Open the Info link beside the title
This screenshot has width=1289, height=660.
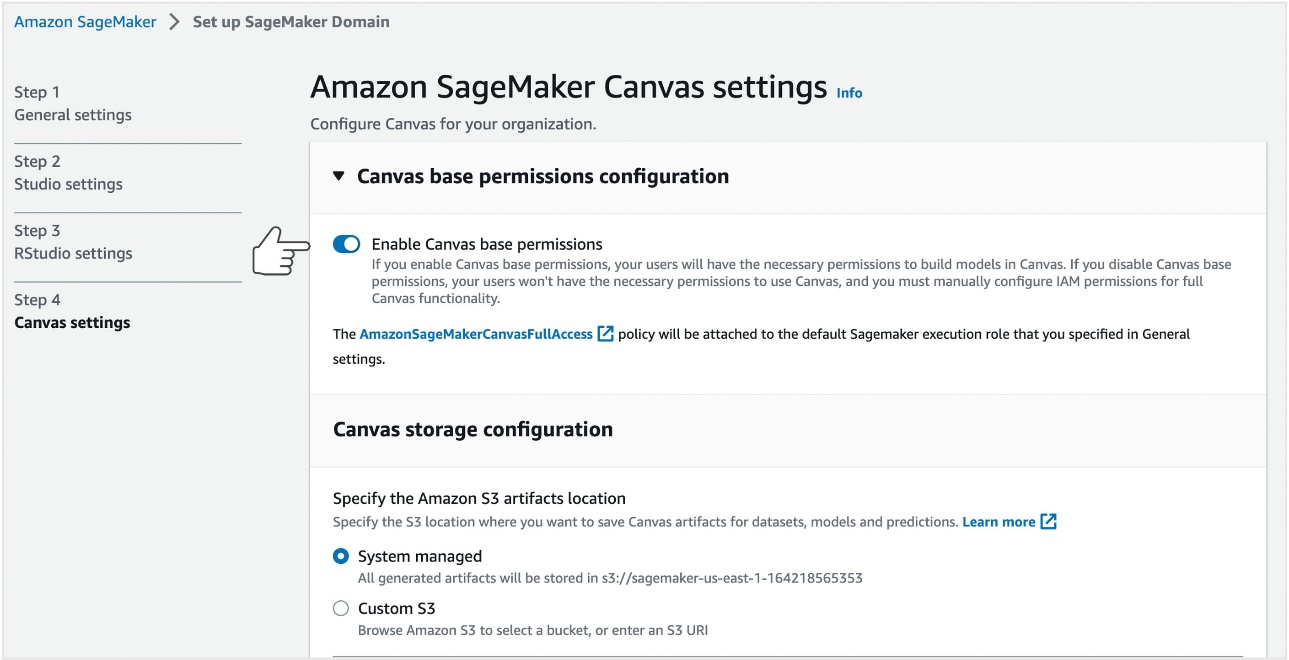[x=849, y=93]
